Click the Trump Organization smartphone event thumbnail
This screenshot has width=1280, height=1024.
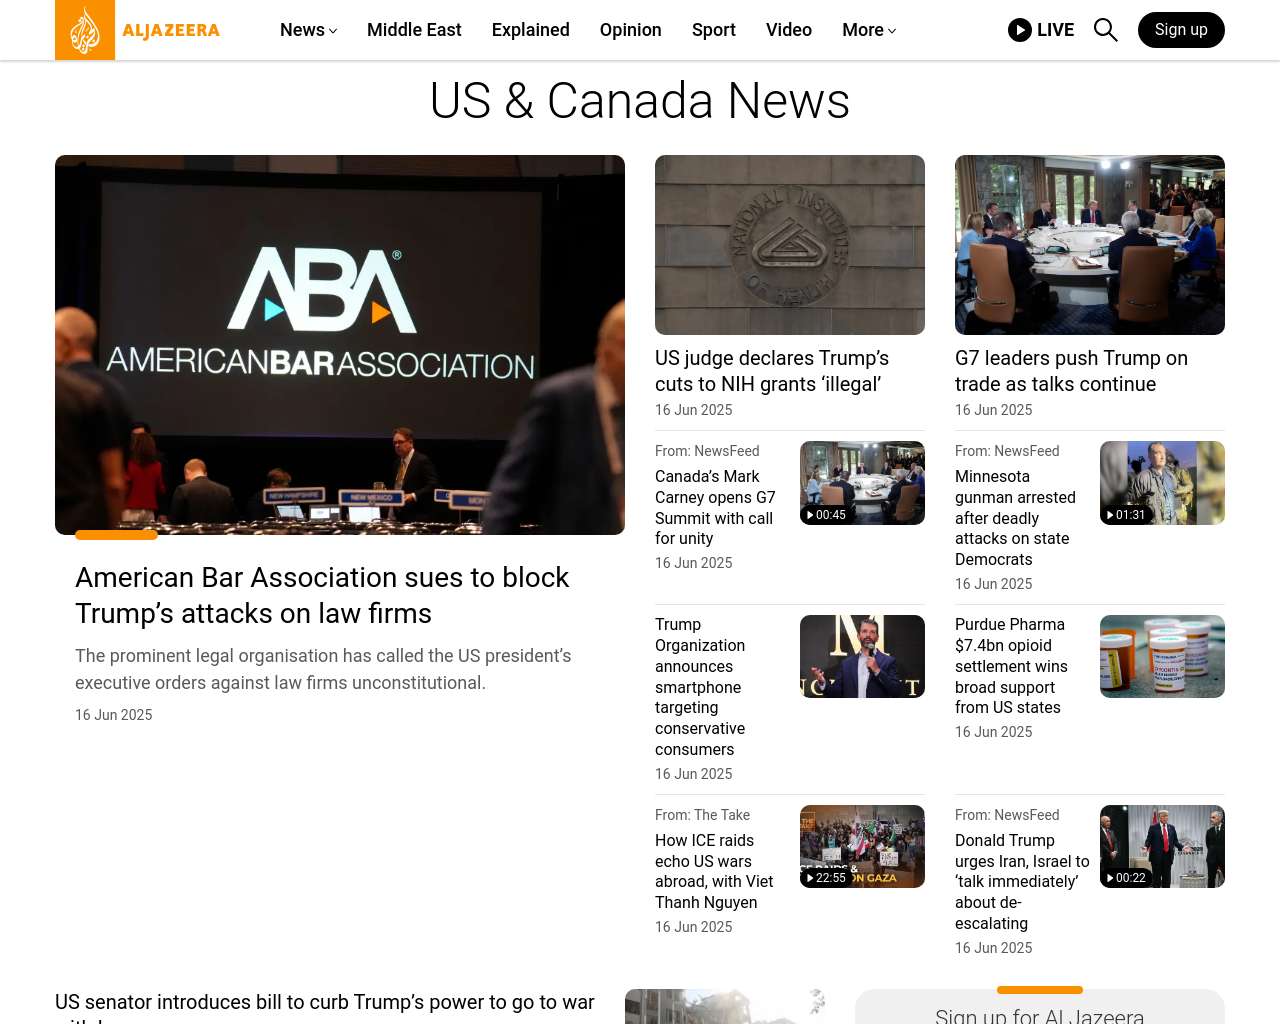862,656
